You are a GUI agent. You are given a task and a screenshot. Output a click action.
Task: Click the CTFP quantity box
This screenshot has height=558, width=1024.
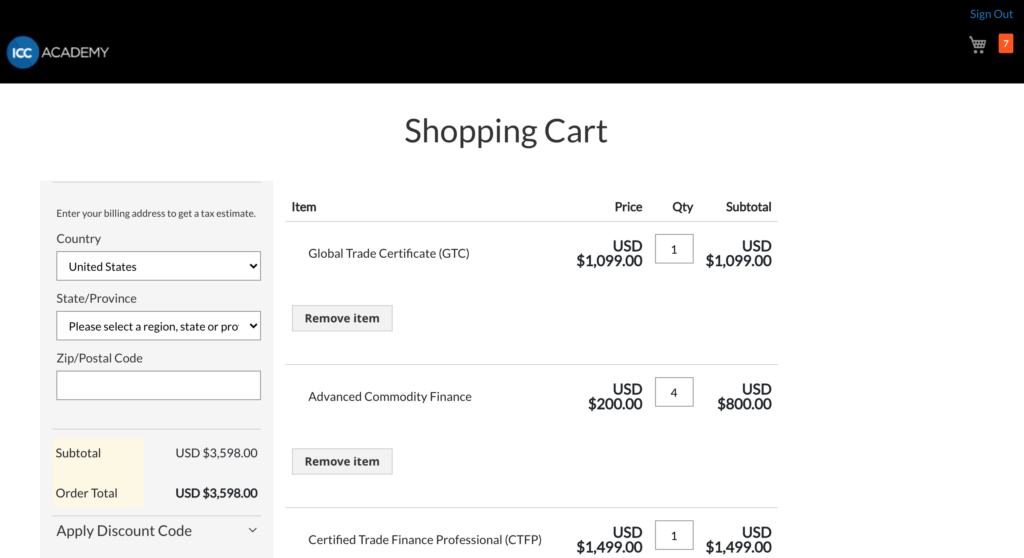click(674, 535)
